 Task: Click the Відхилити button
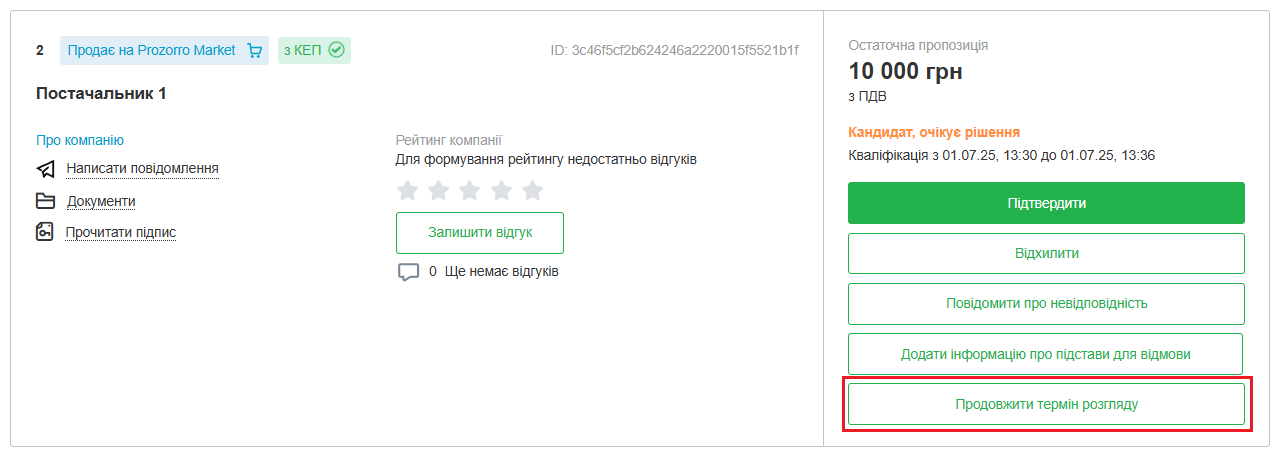[x=1046, y=253]
